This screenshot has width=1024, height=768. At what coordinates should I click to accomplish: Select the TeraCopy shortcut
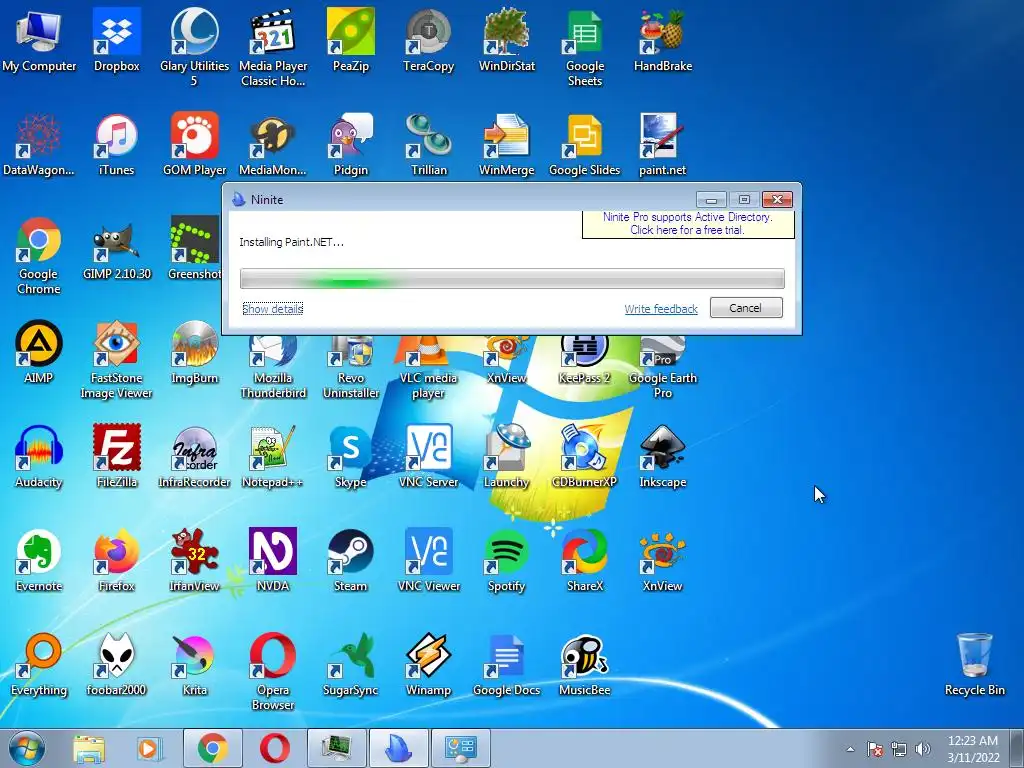(x=428, y=40)
